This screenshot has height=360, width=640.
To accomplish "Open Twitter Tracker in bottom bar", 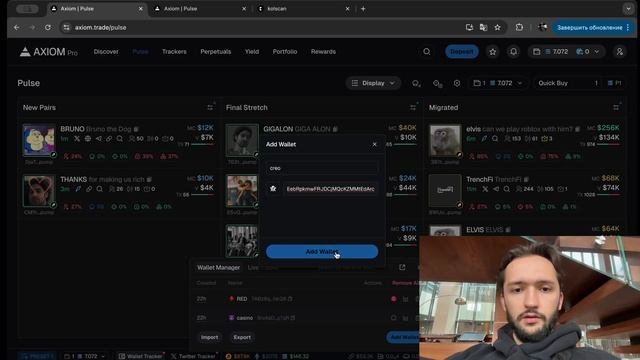I will click(193, 356).
